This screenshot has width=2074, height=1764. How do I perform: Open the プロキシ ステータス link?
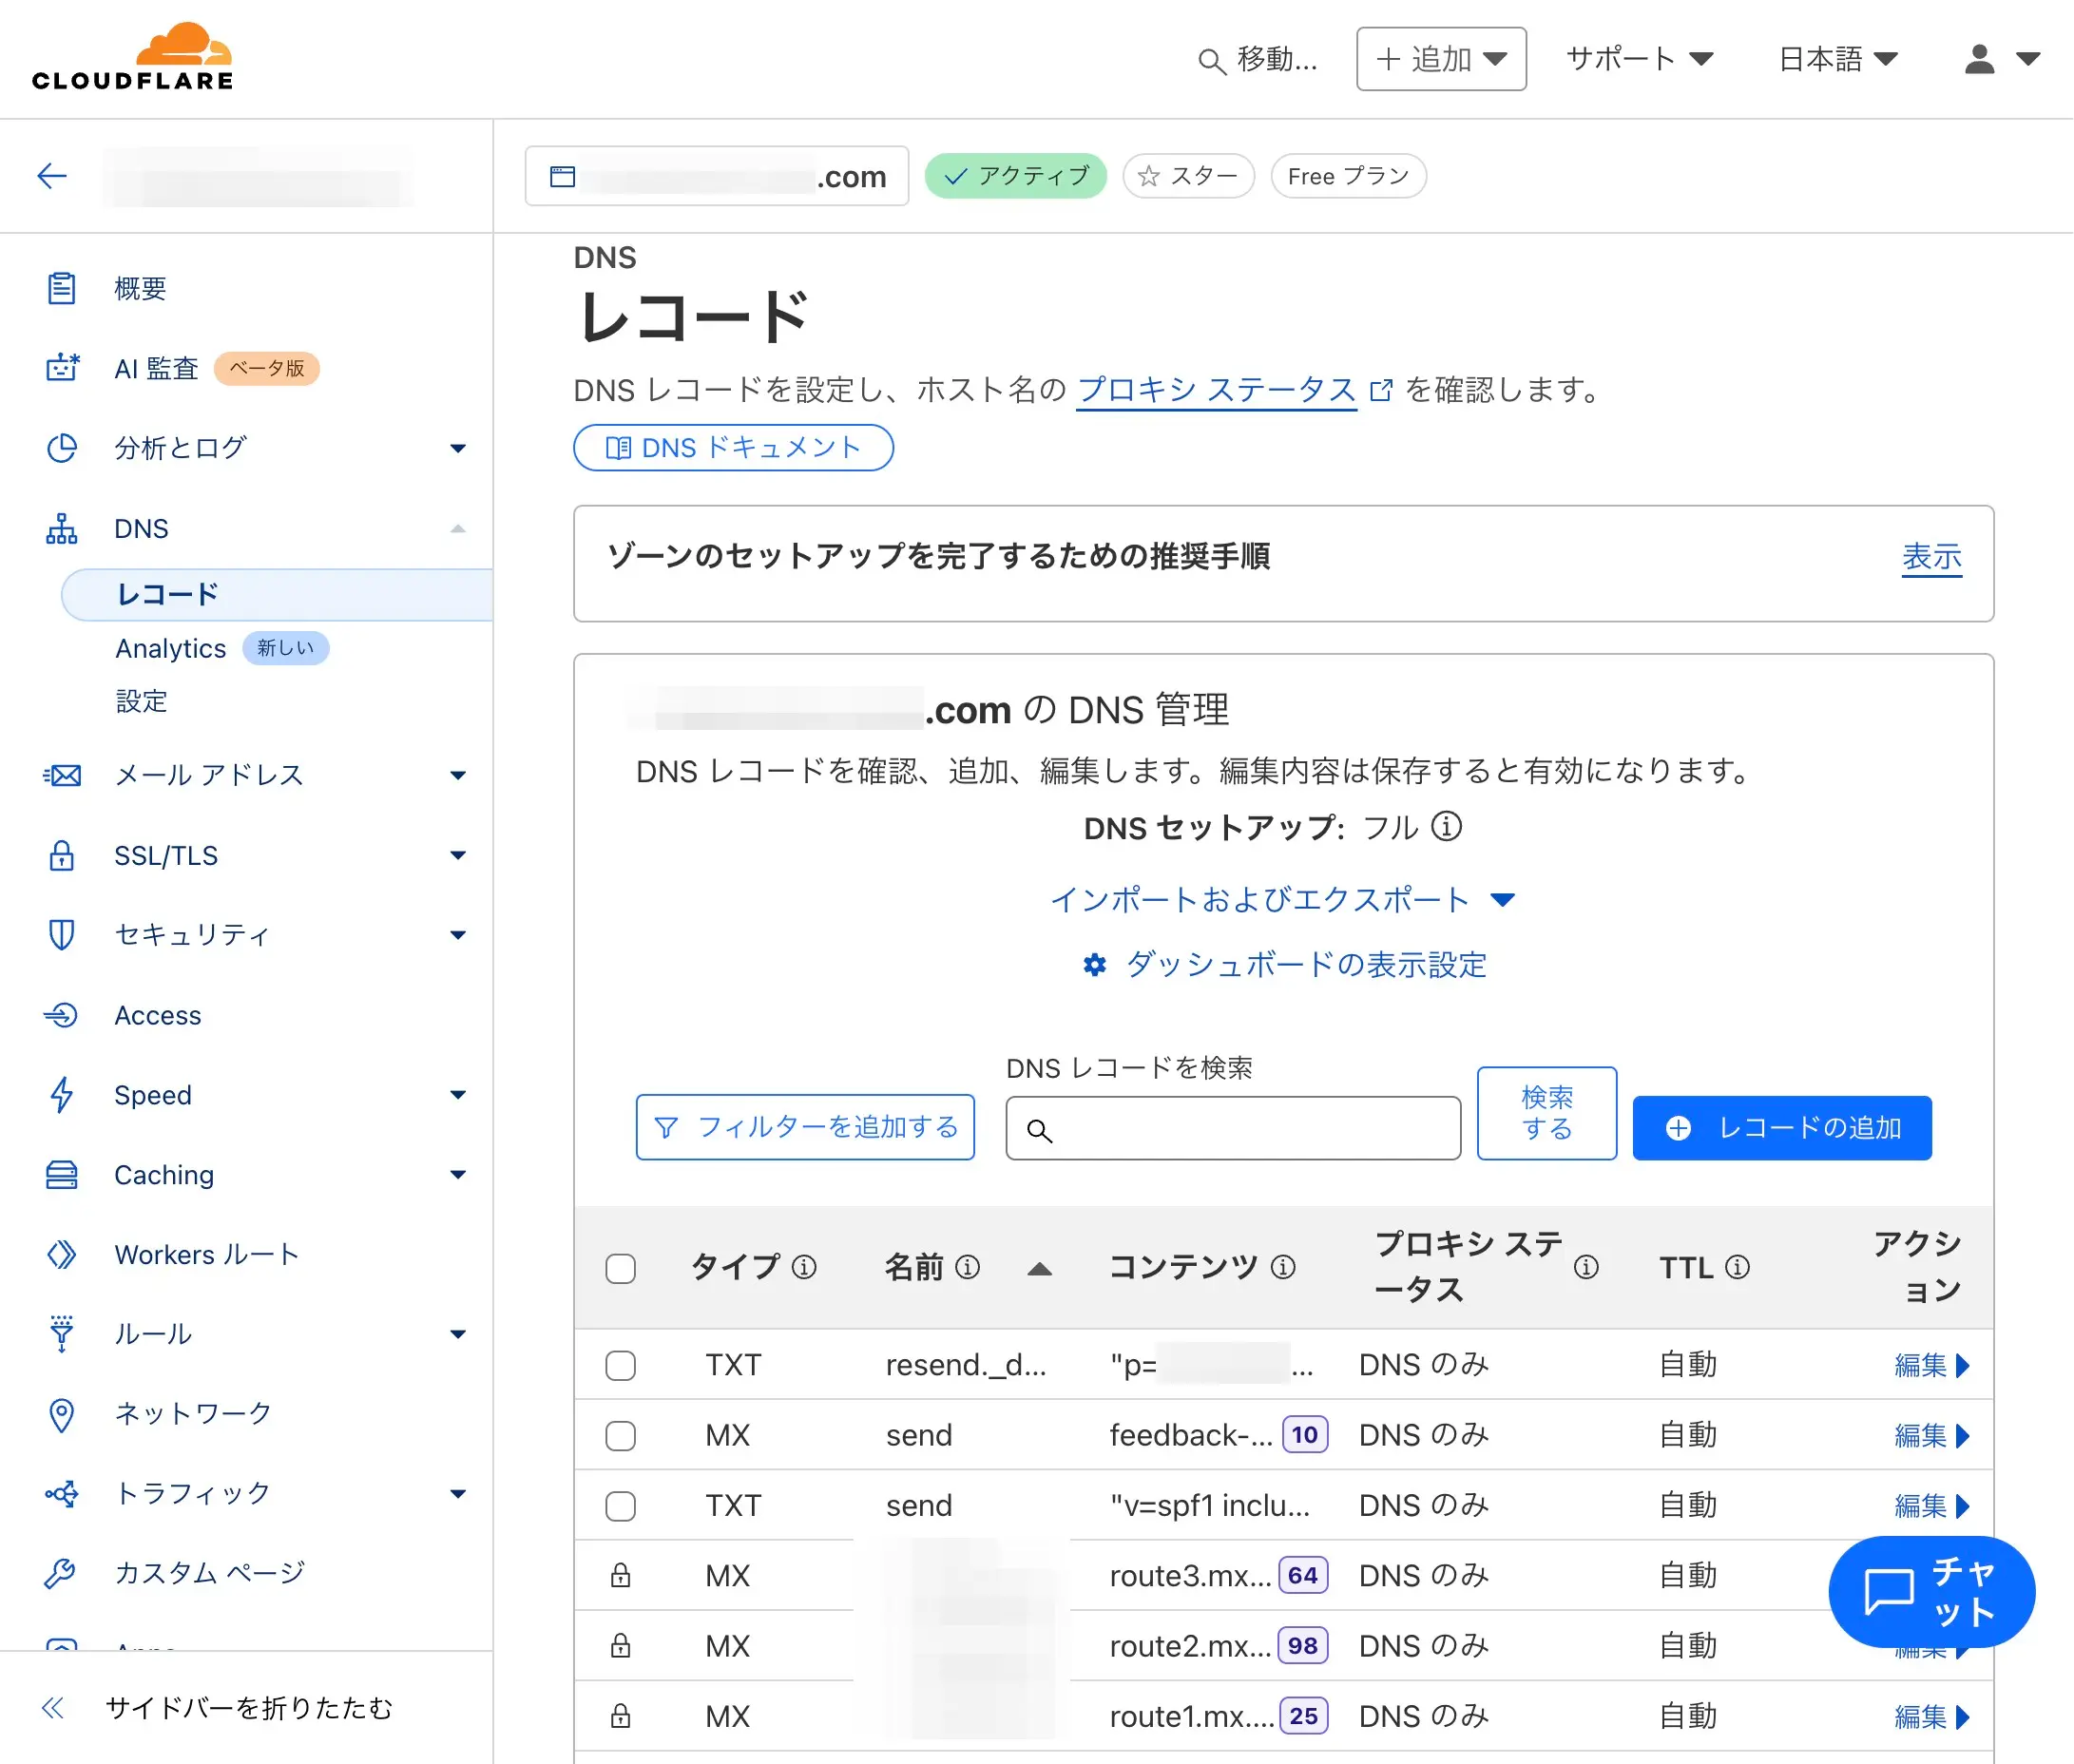click(1216, 389)
